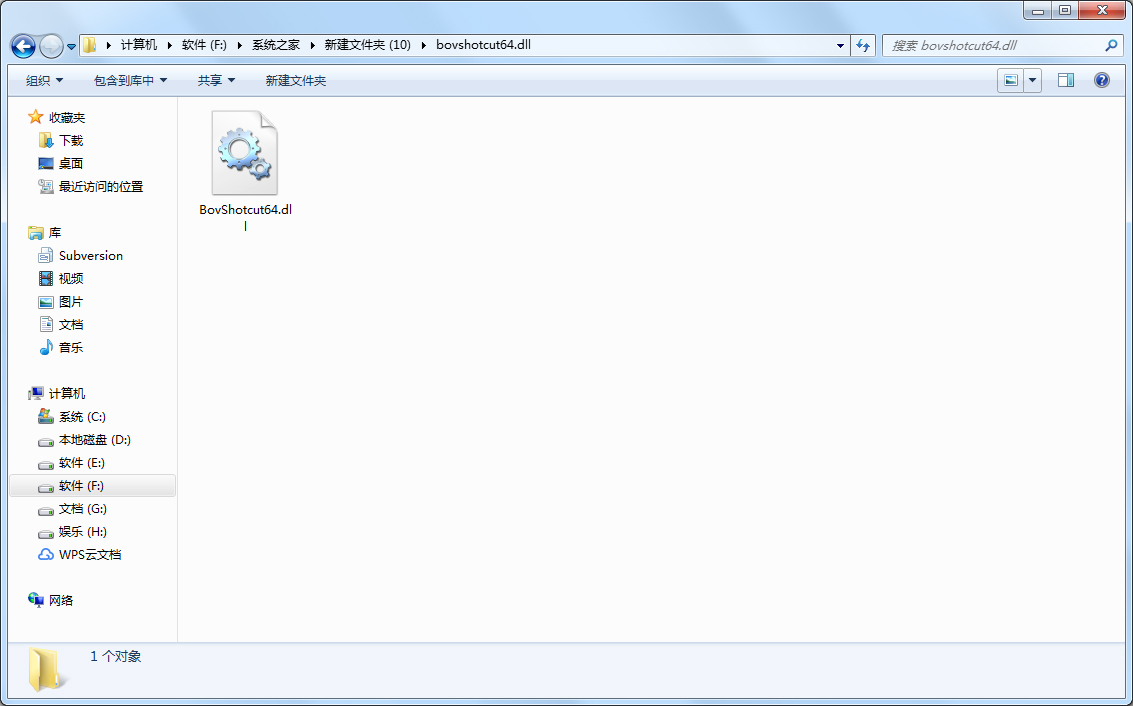Select 系统 (C:) drive in sidebar
This screenshot has height=706, width=1133.
click(x=81, y=416)
